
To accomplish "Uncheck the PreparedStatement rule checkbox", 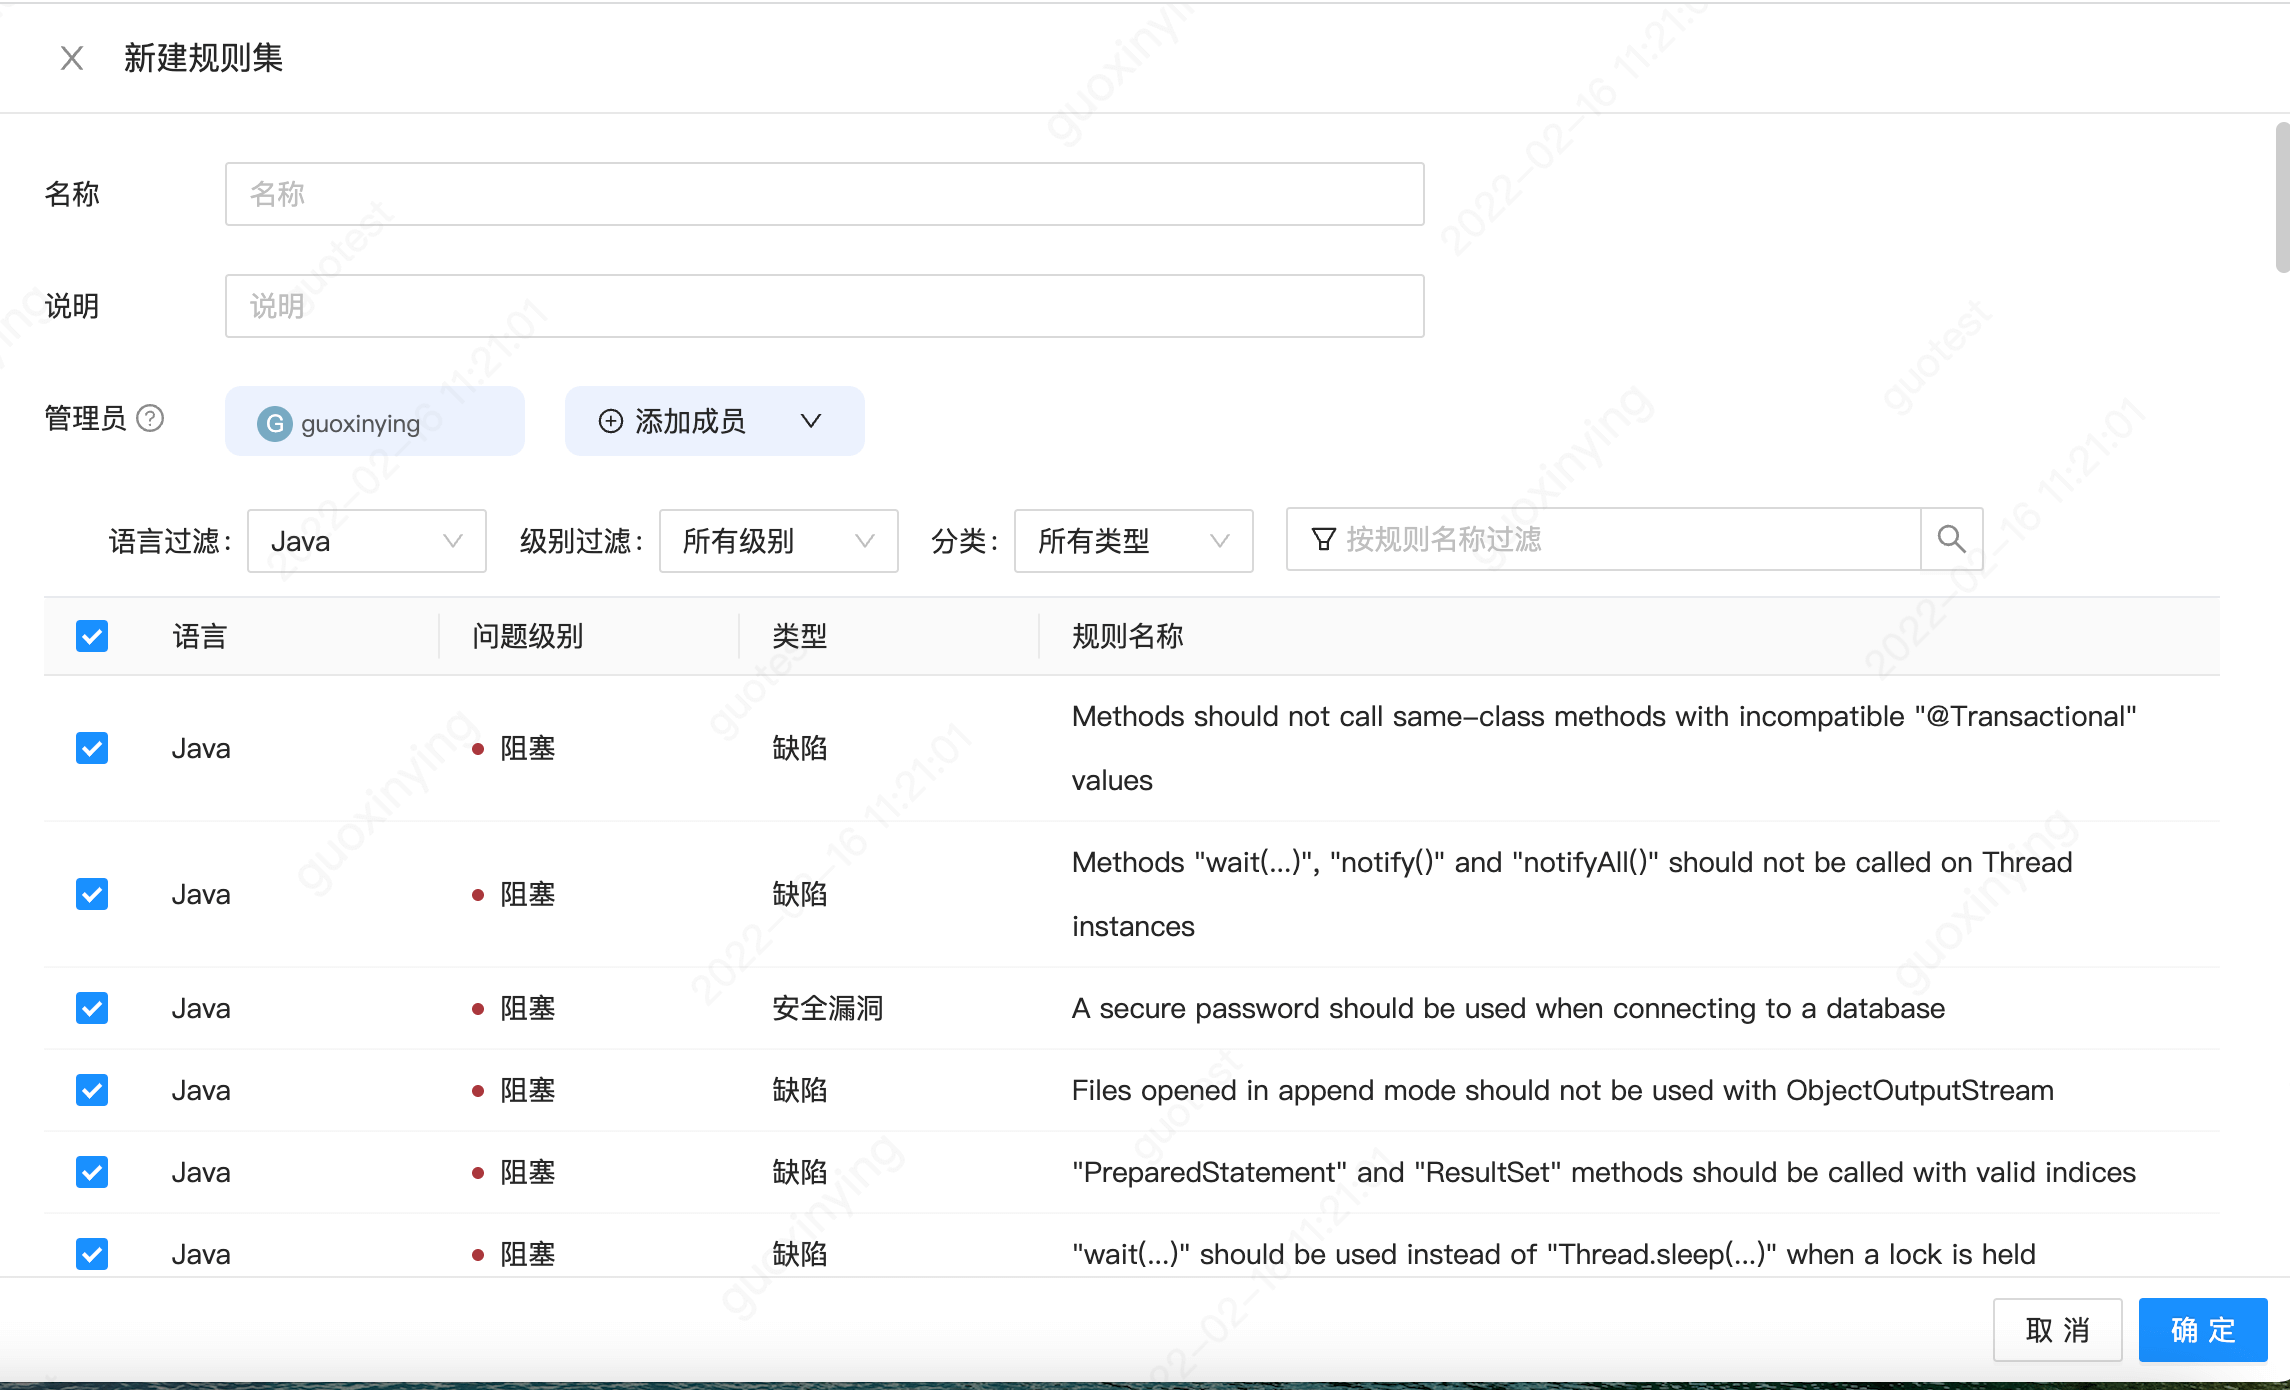I will click(x=92, y=1172).
